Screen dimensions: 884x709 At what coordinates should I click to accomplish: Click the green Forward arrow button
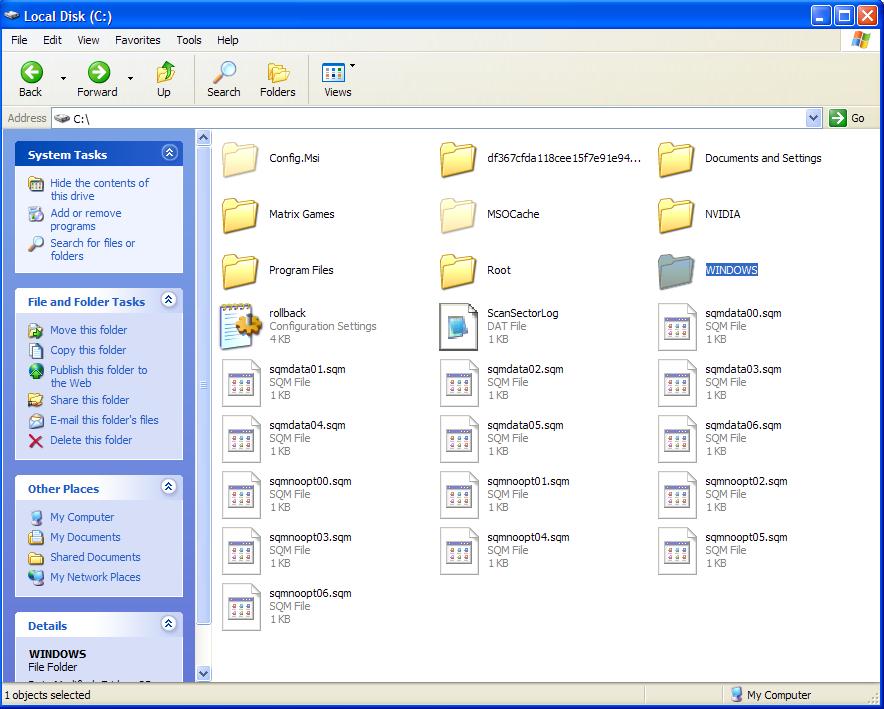coord(99,72)
